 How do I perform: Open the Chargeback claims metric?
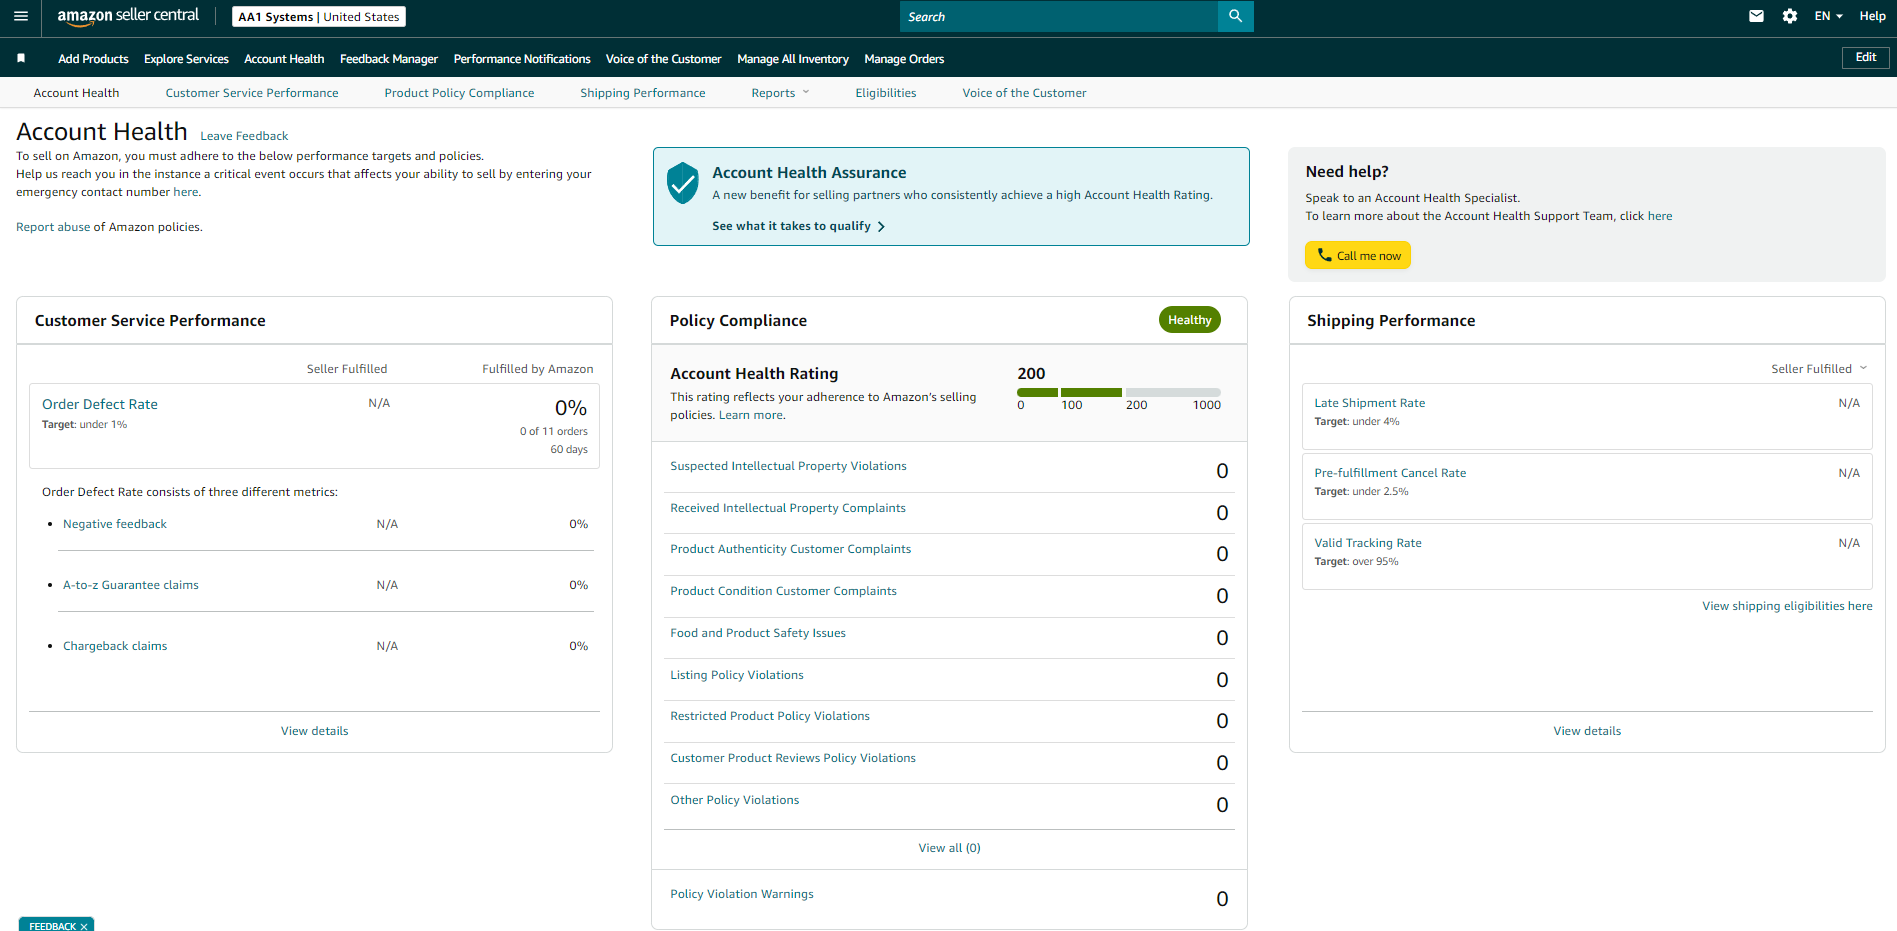(115, 646)
